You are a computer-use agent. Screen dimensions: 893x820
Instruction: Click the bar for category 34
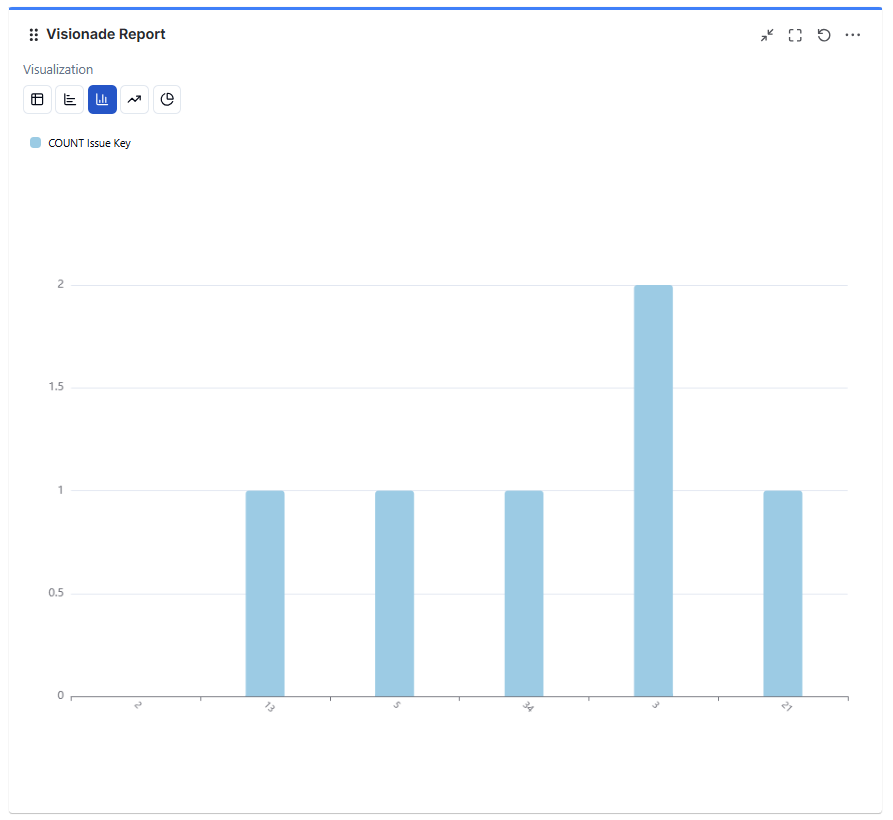tap(524, 593)
